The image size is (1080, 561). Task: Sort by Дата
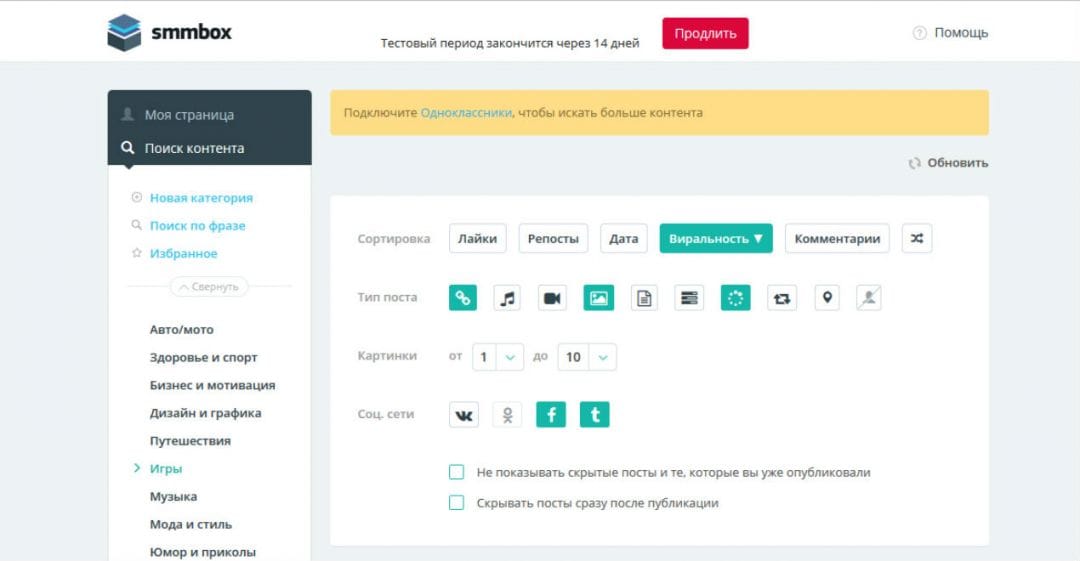(x=623, y=238)
